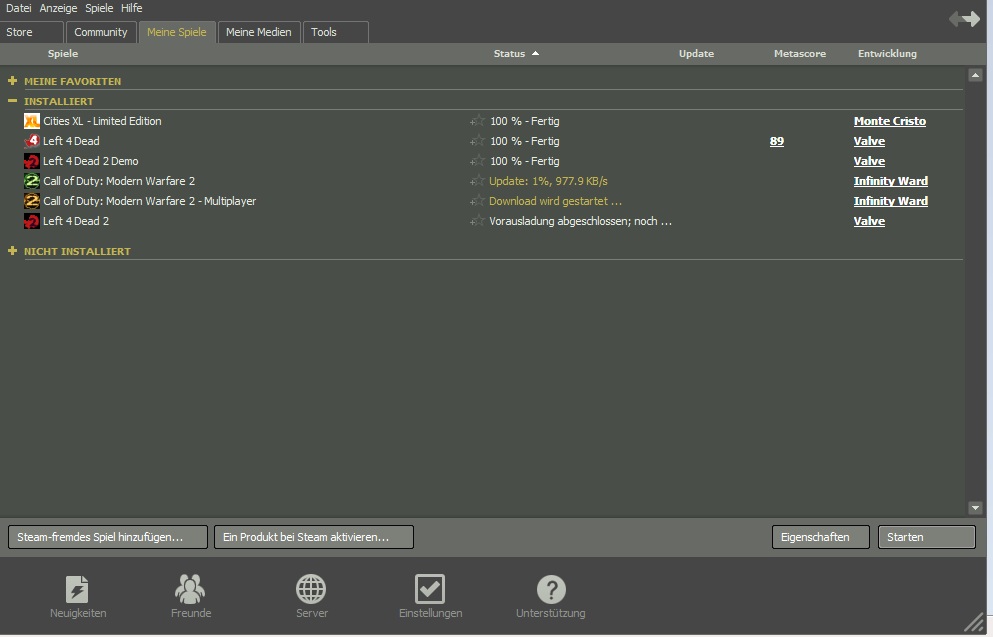Expand the Nicht Installiert section
Viewport: 993px width, 637px height.
tap(12, 251)
